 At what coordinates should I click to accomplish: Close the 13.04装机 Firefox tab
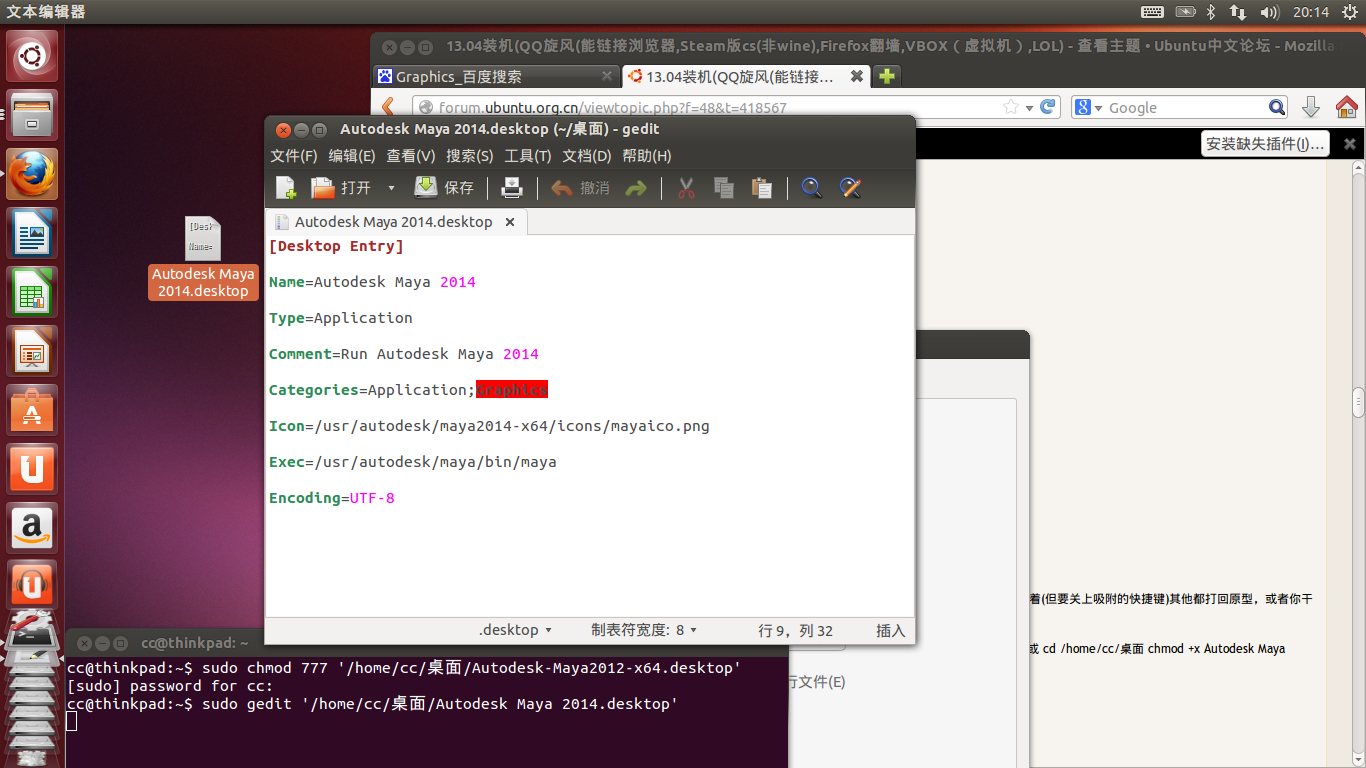(x=857, y=76)
